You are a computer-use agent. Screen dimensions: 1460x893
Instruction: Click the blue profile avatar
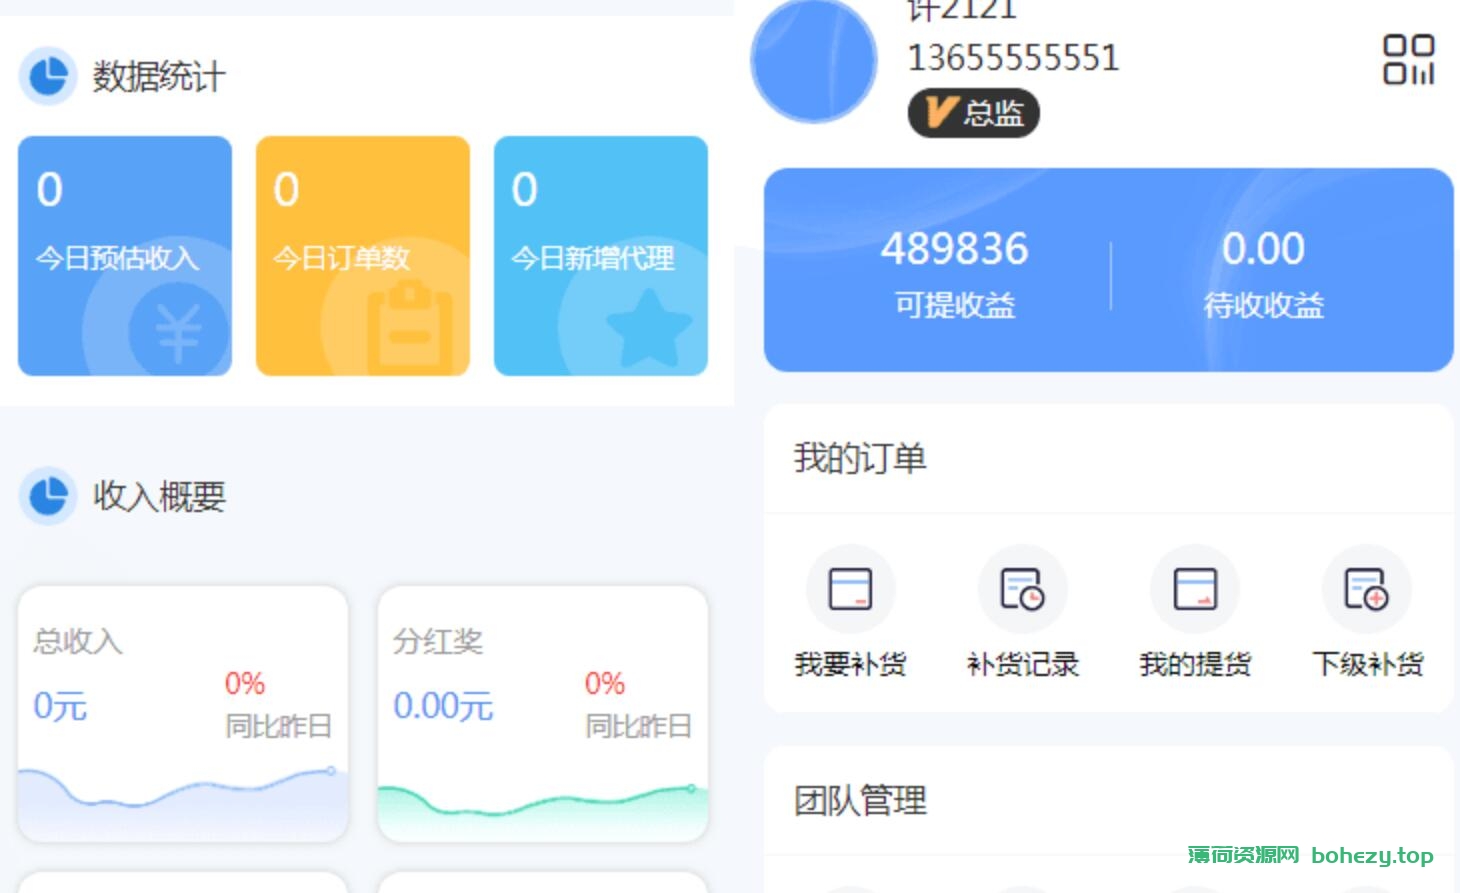click(814, 60)
